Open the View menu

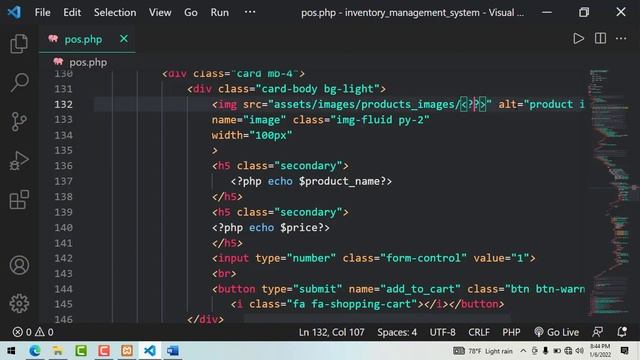click(160, 12)
